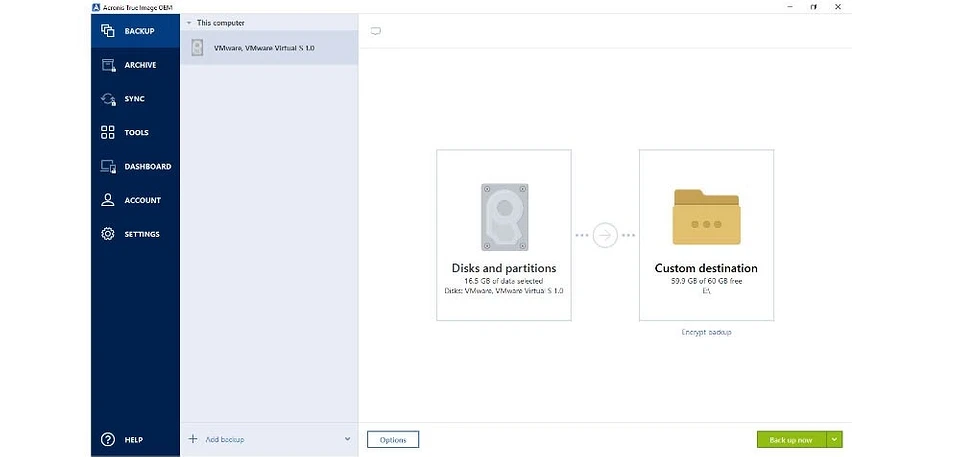
Task: Select the VMware disk icon in backup list
Action: click(197, 48)
